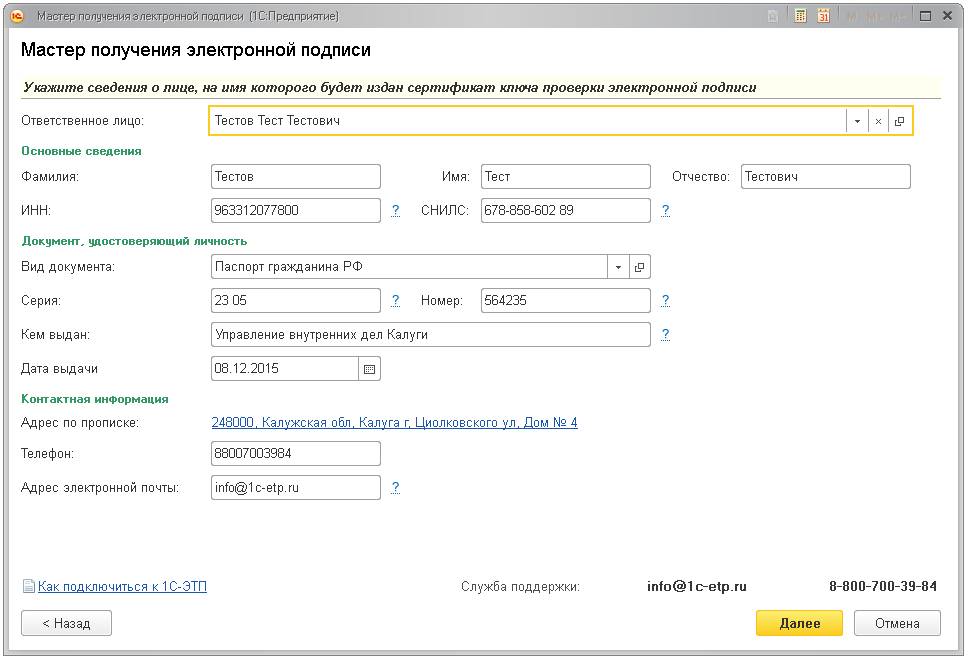The image size is (969, 661).
Task: Cancel the wizard with Отмена
Action: click(897, 623)
